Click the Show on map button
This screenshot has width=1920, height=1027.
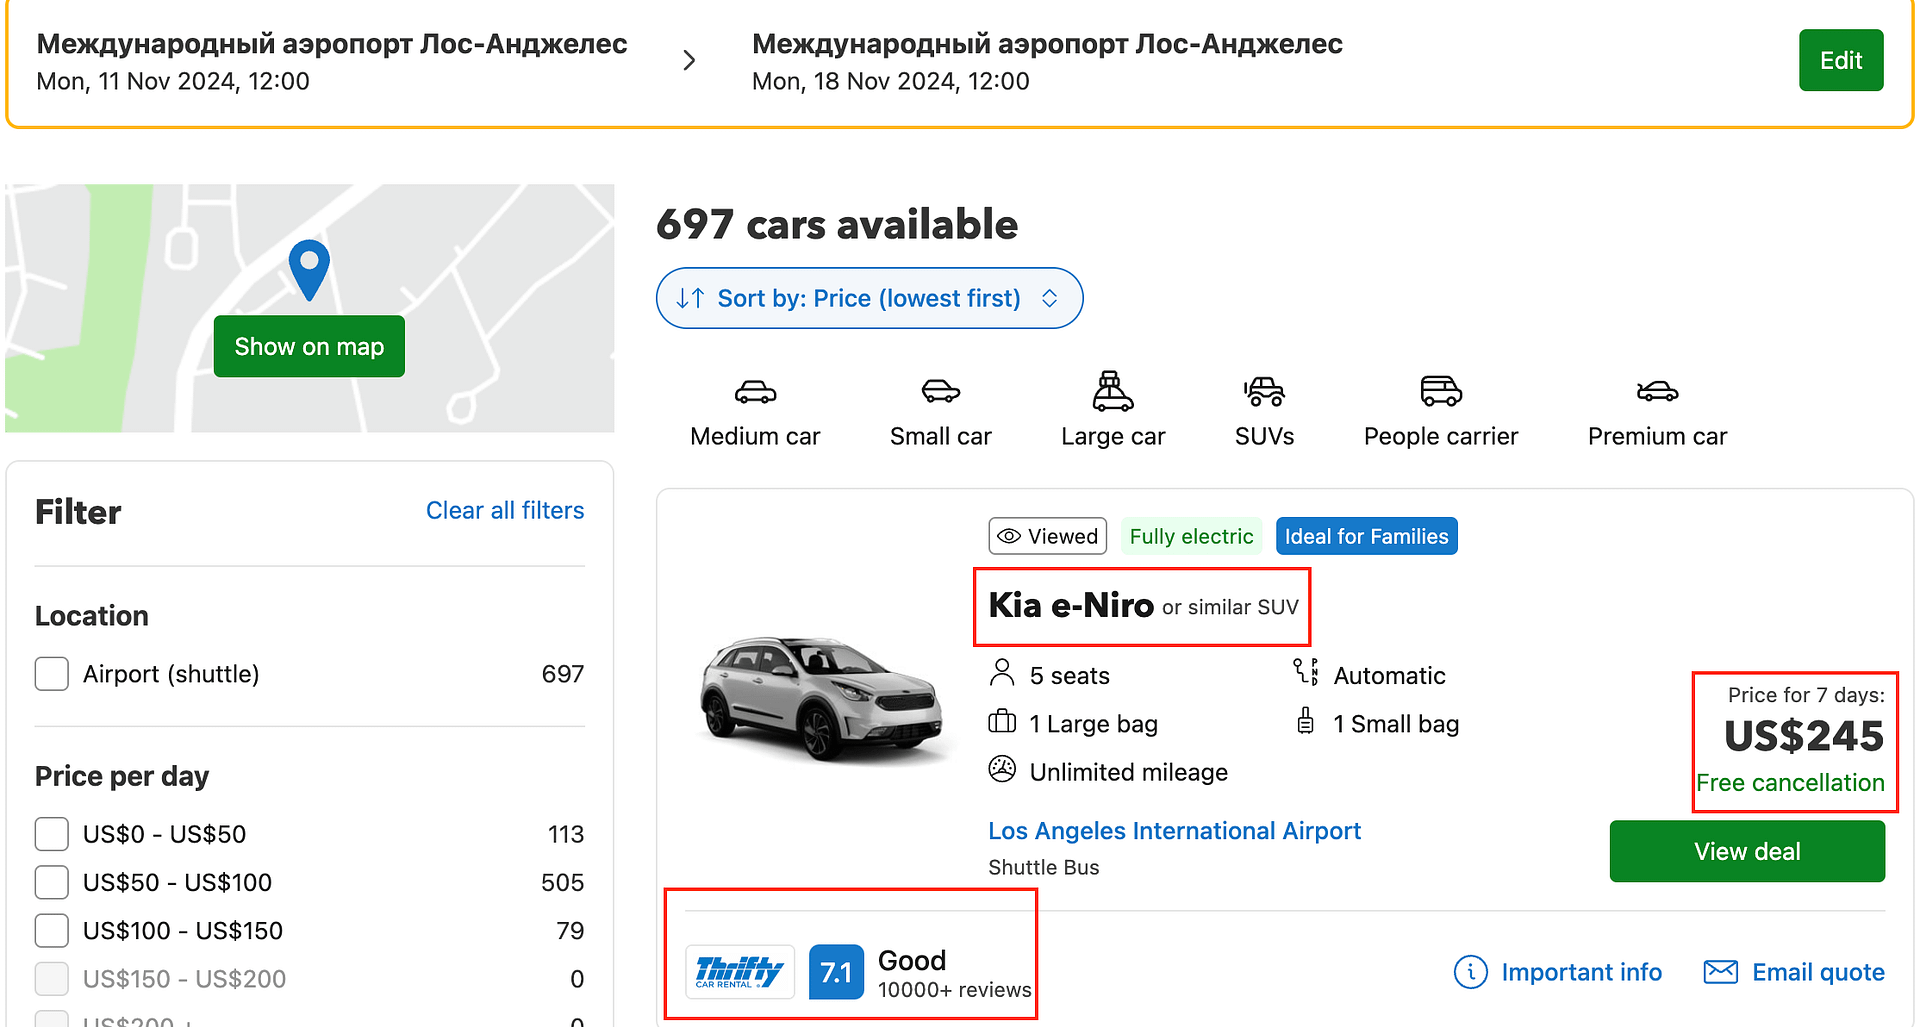309,346
